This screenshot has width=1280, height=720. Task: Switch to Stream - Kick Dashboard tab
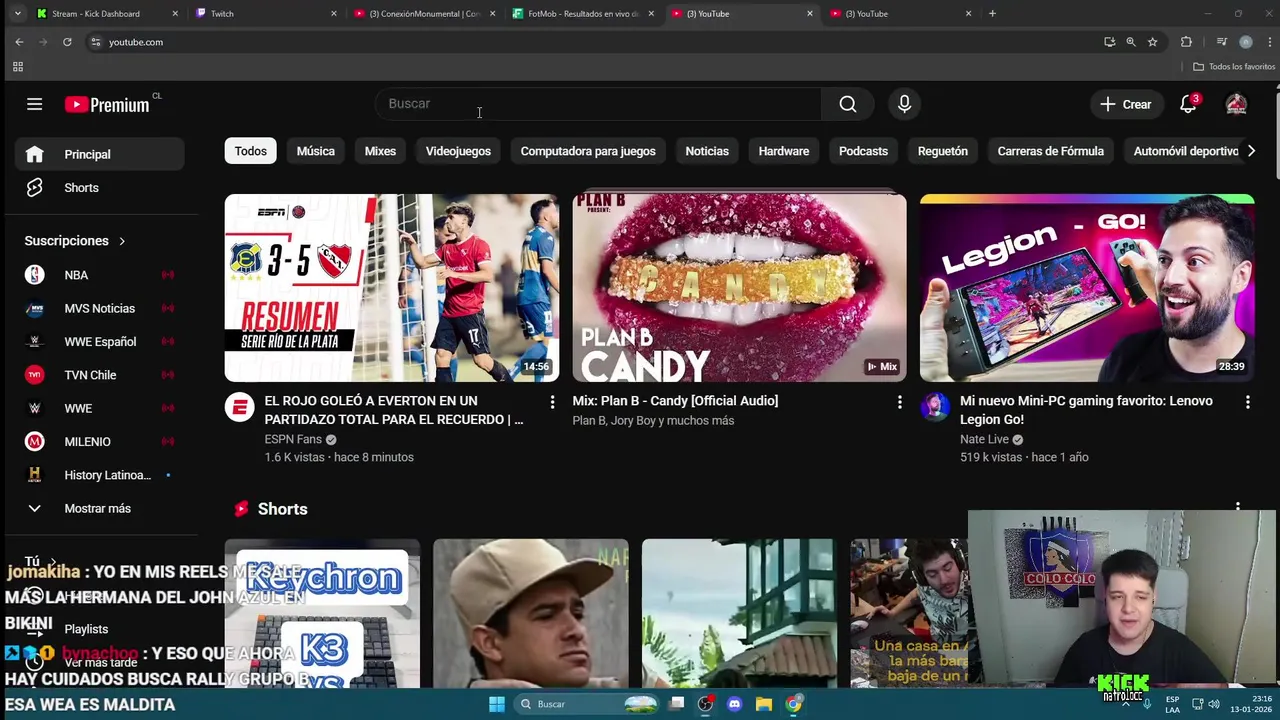[106, 14]
